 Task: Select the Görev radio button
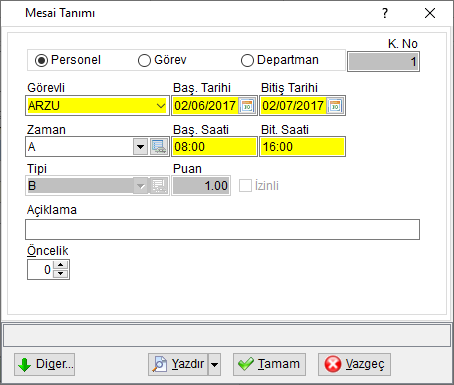[144, 60]
